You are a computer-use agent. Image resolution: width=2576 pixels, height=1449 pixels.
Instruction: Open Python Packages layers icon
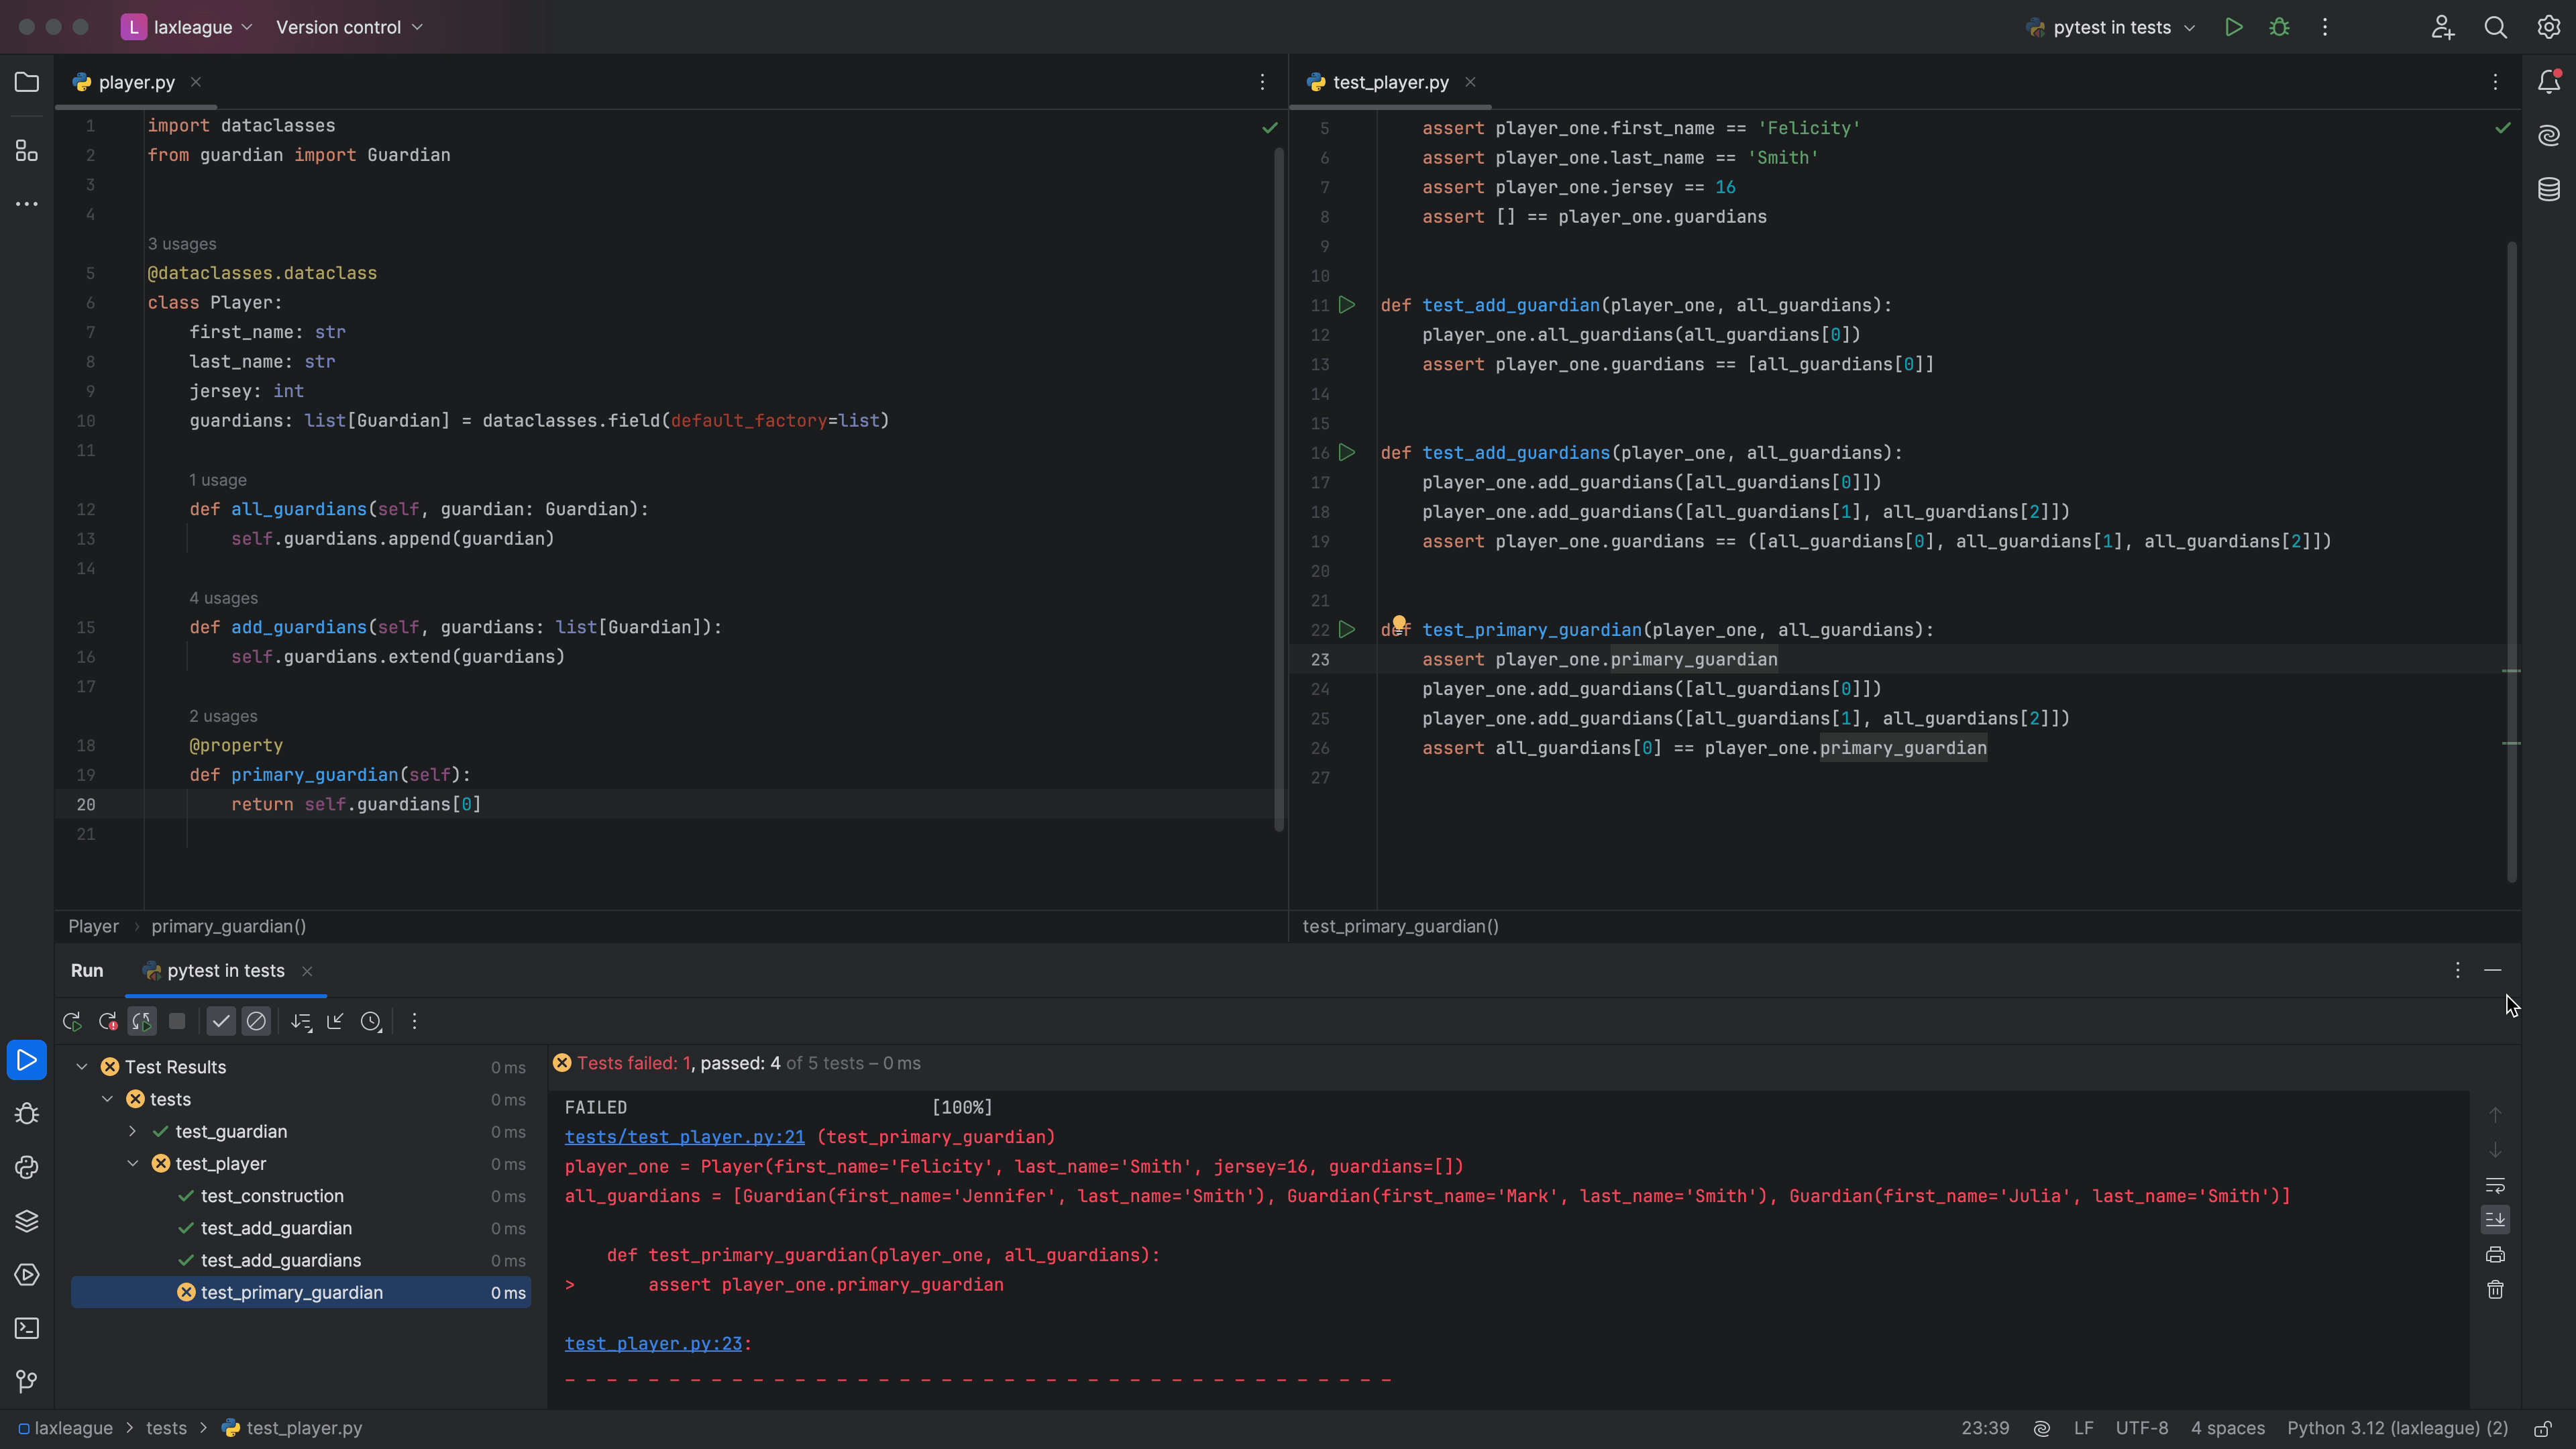pos(27,1221)
